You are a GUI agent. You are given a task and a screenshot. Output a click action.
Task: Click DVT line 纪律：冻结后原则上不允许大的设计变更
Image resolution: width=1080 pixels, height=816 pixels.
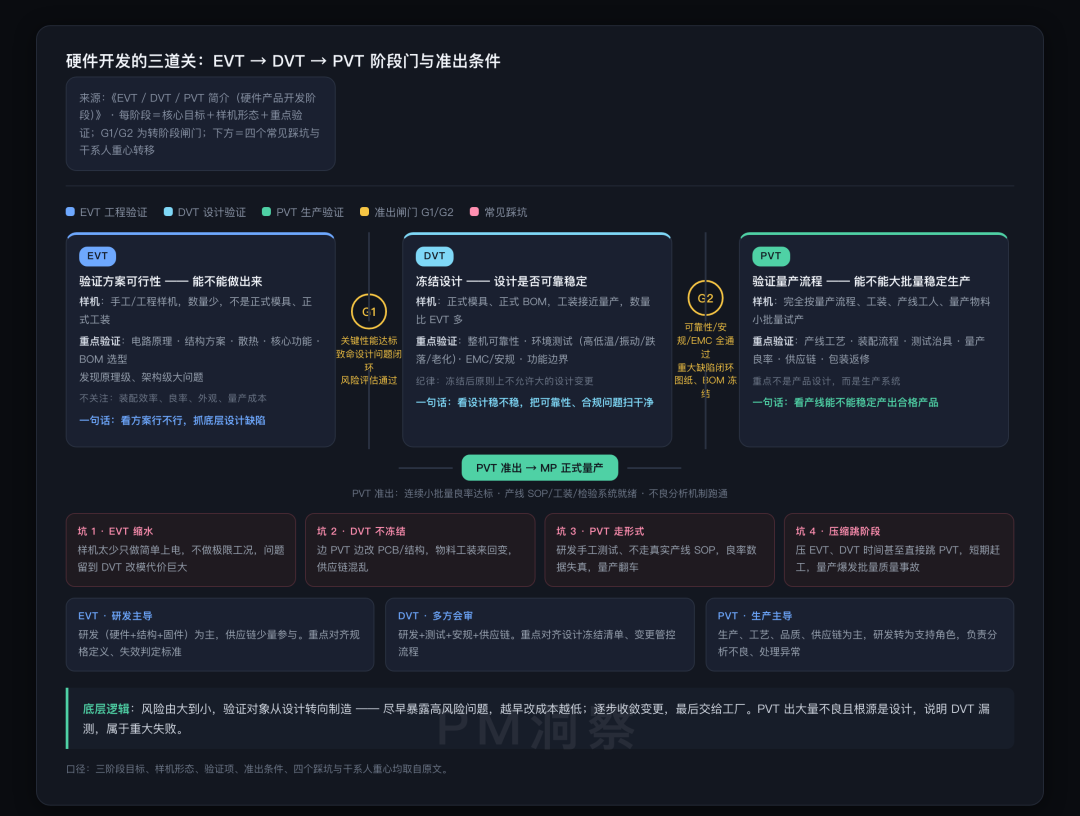(504, 381)
